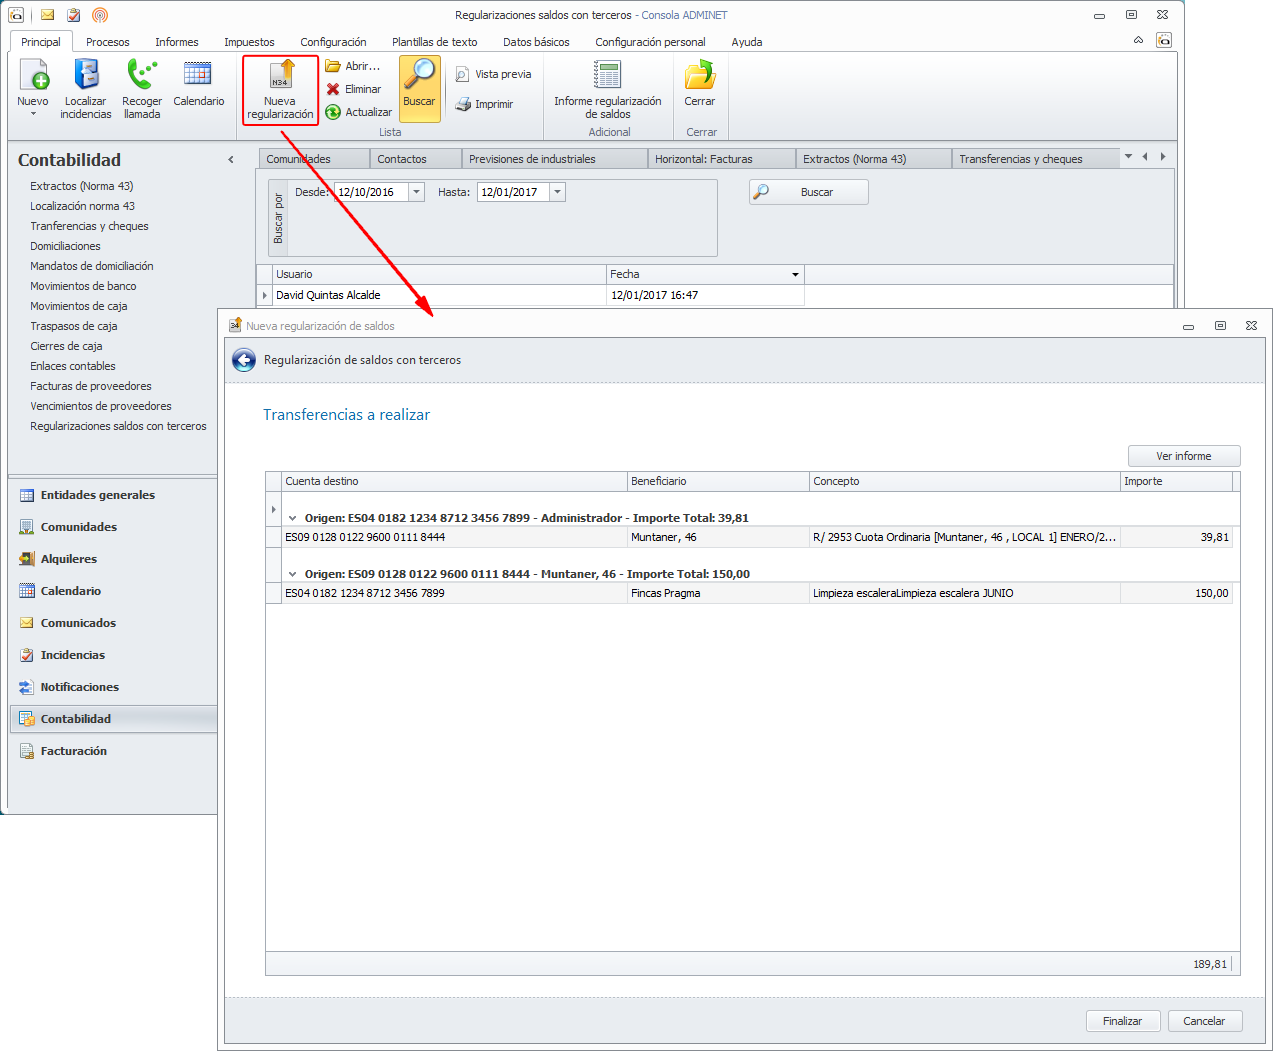Viewport: 1273px width, 1051px height.
Task: Open Localizar incidencias tool
Action: coord(86,75)
